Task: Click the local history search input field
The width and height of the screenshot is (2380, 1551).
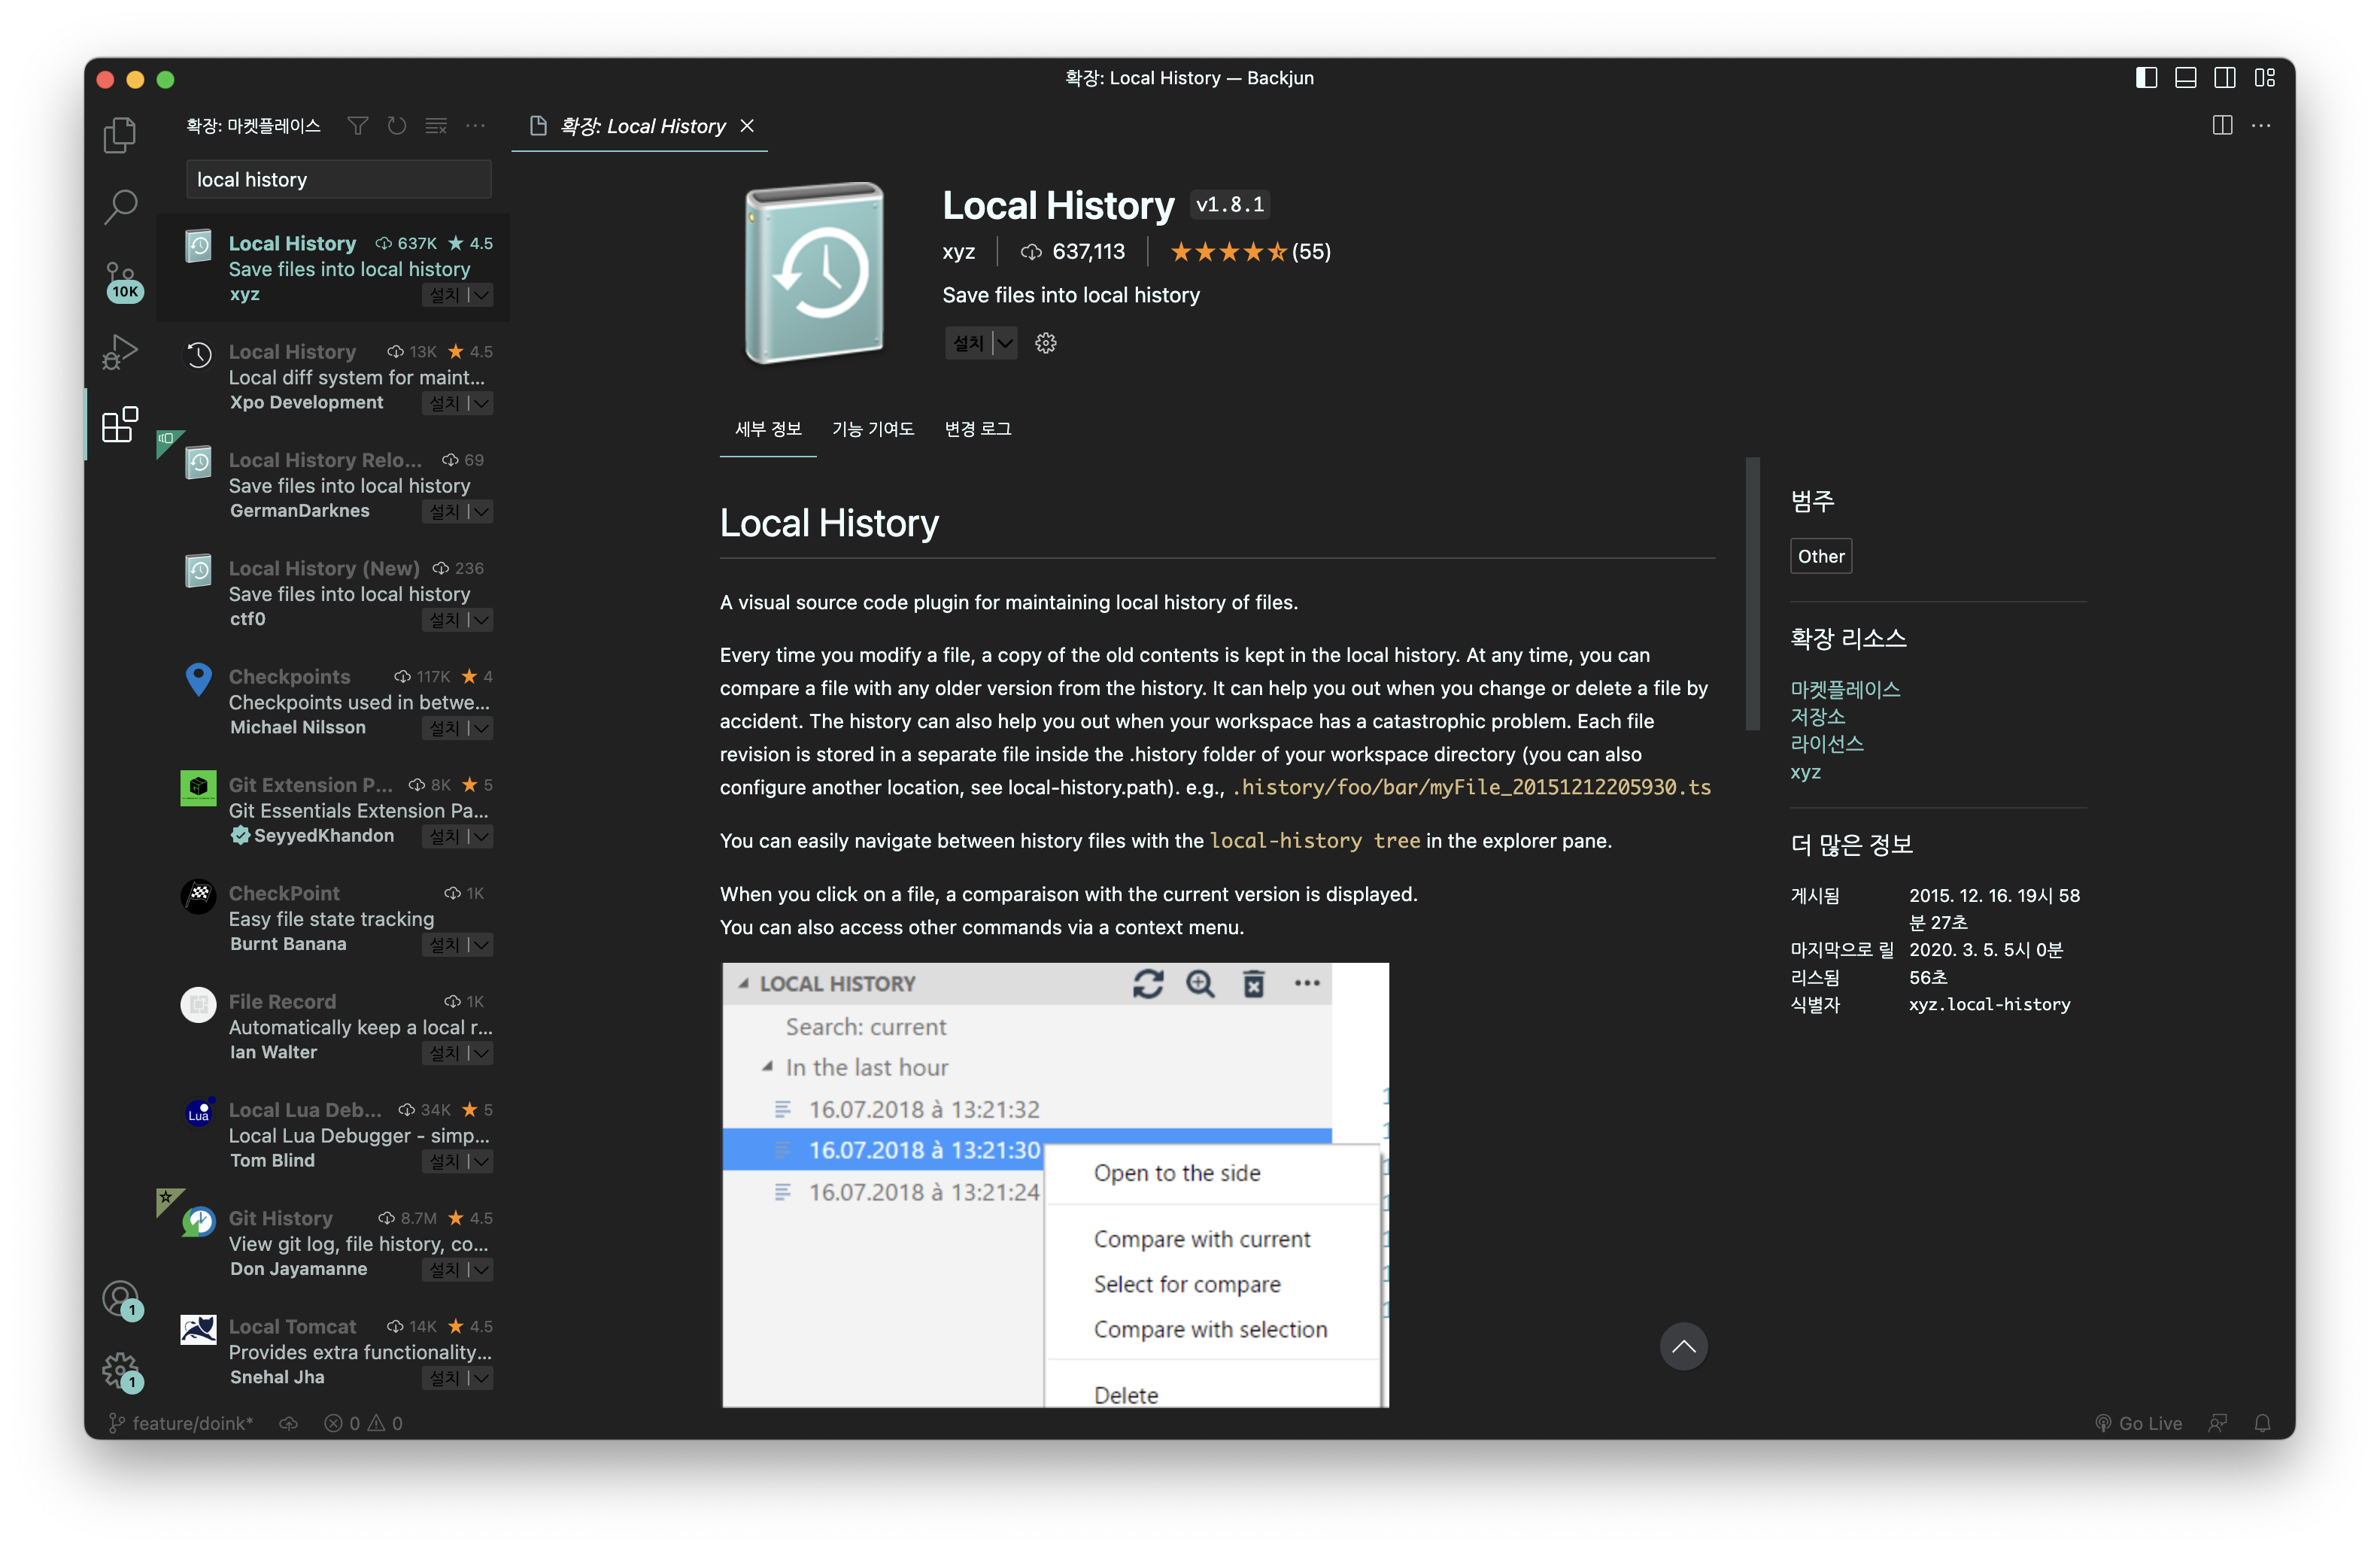Action: click(338, 180)
